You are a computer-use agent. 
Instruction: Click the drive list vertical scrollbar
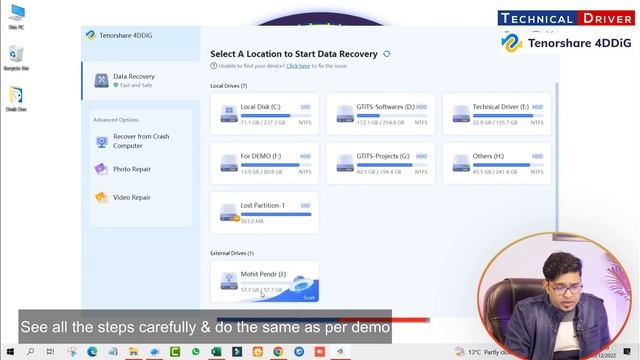(x=557, y=157)
